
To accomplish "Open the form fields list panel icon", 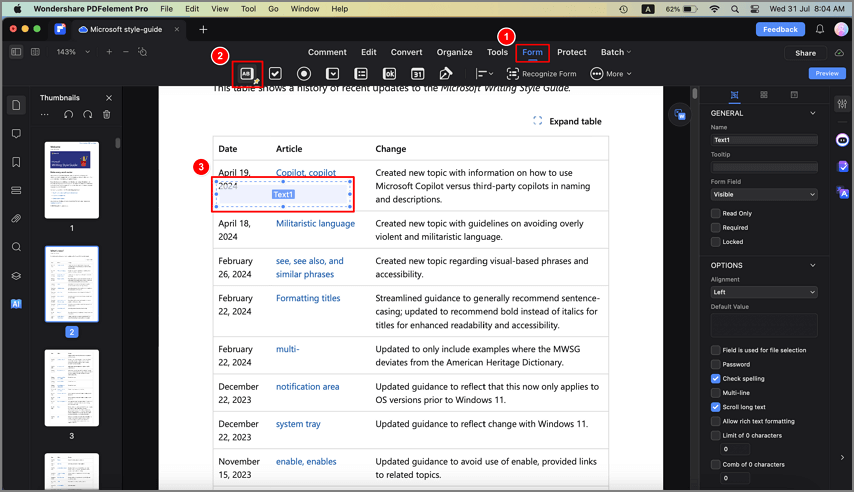I will pos(16,190).
